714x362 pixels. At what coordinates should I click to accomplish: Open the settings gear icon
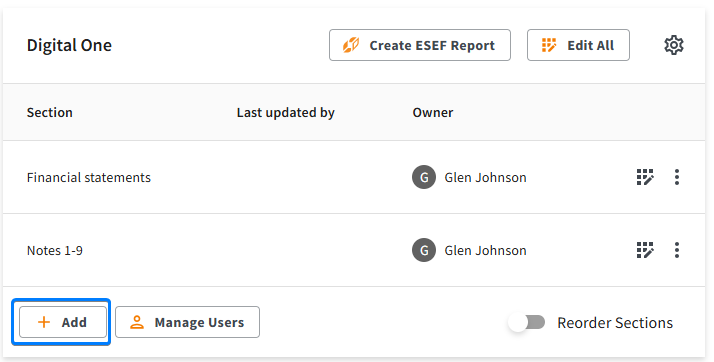click(673, 45)
